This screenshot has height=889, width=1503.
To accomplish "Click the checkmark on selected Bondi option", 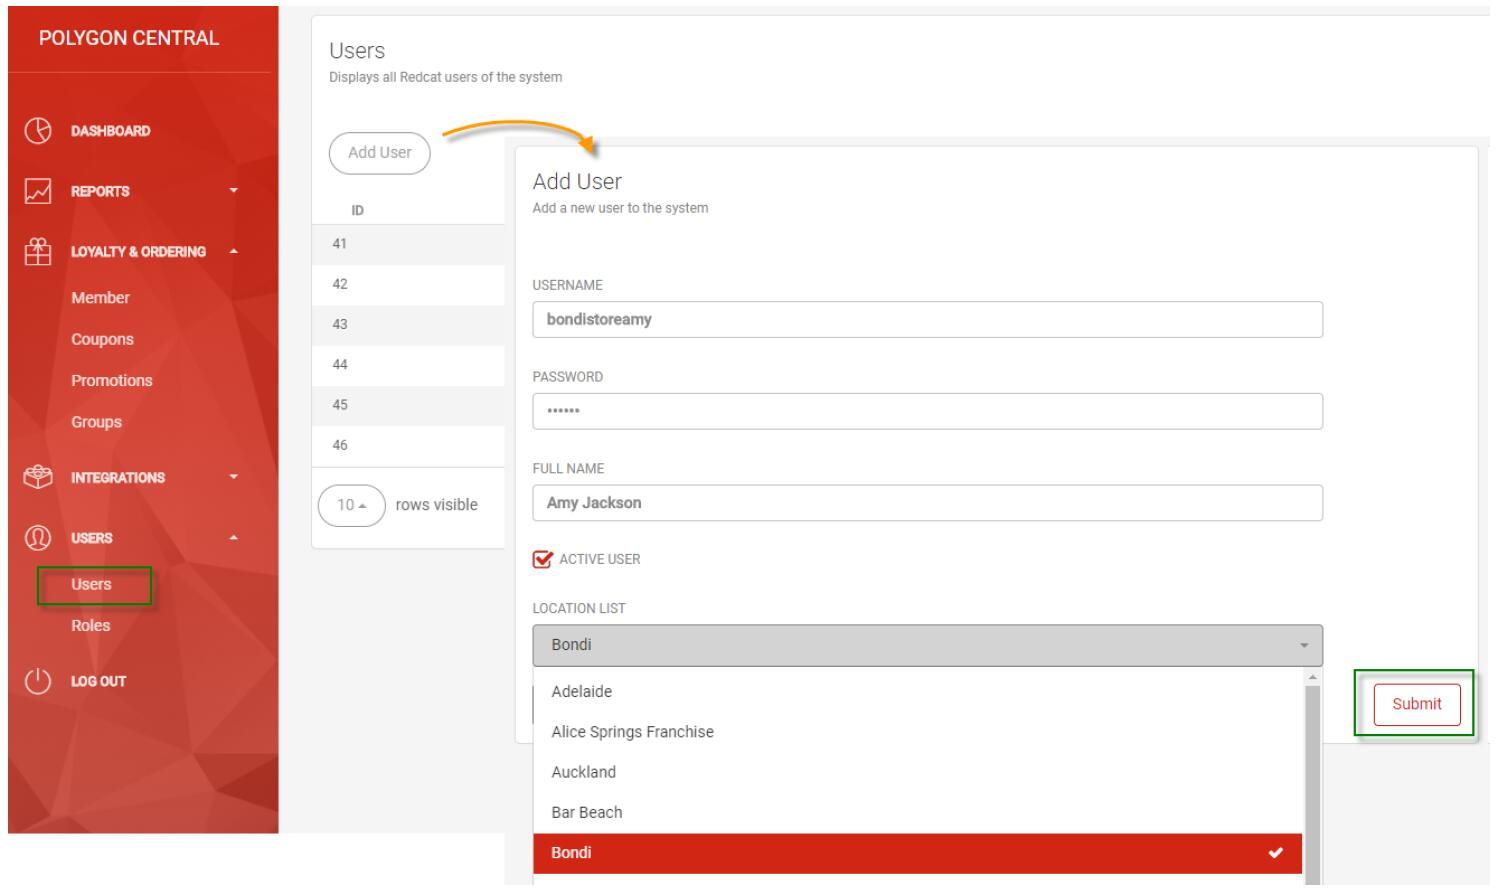I will (1275, 853).
